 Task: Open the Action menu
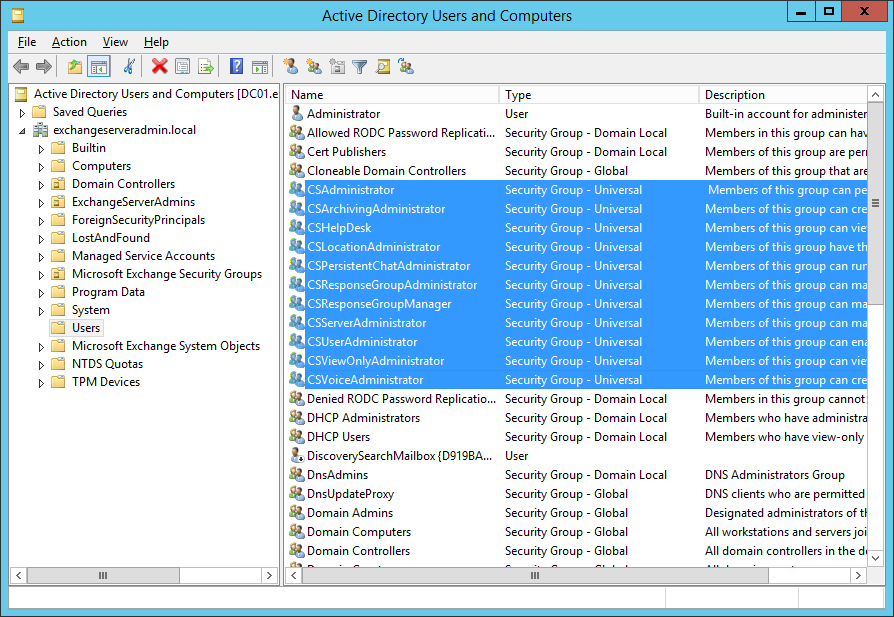point(69,42)
